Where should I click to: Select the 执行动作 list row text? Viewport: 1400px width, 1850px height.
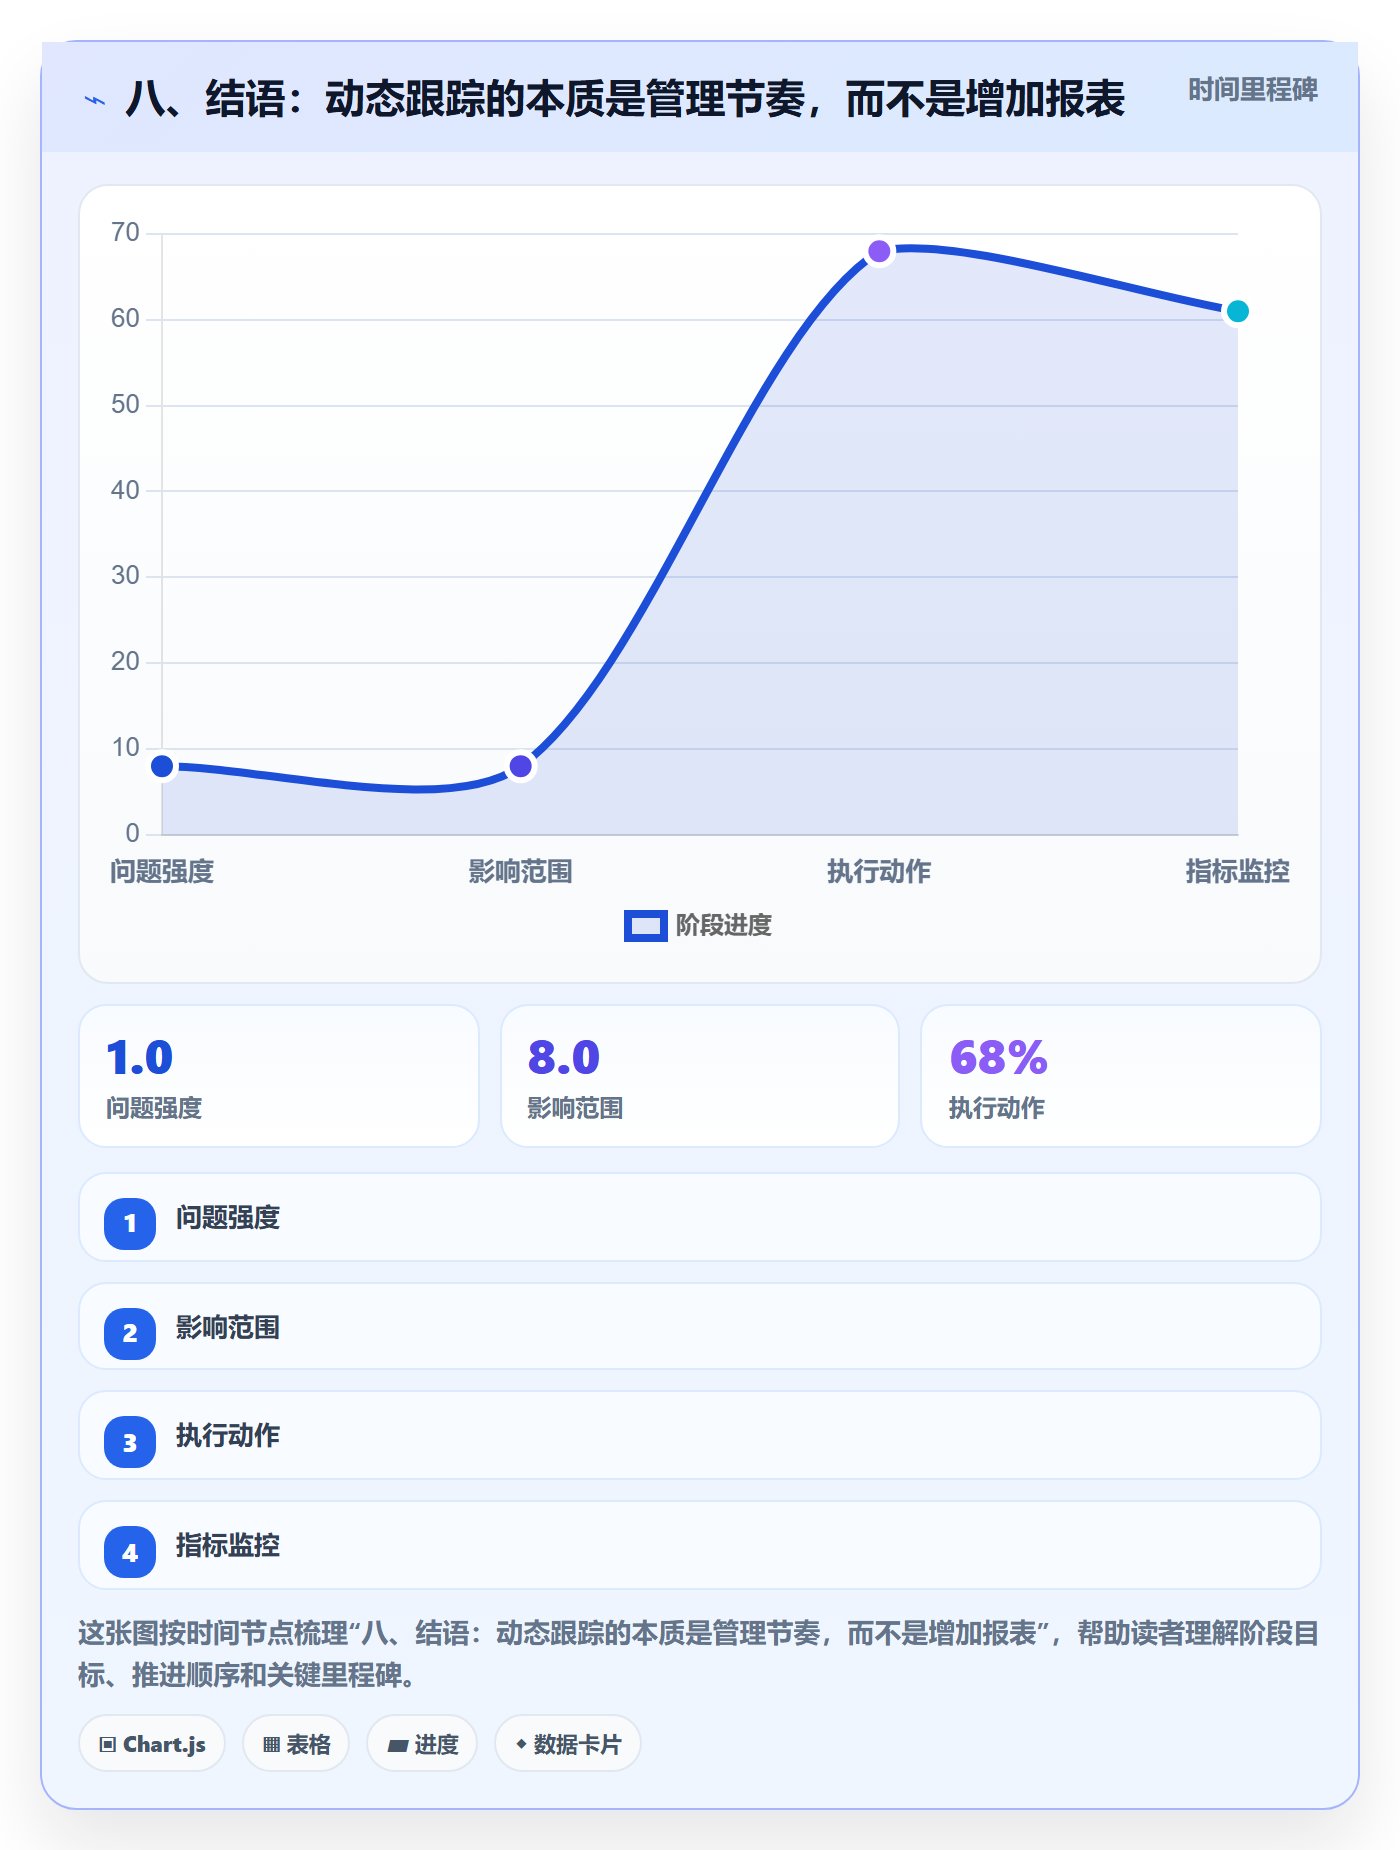228,1436
